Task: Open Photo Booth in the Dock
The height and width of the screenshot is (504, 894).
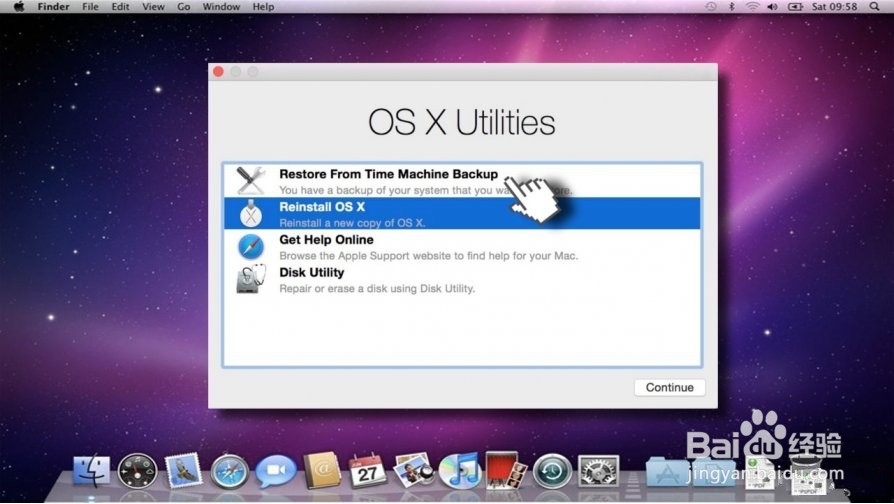Action: click(505, 471)
